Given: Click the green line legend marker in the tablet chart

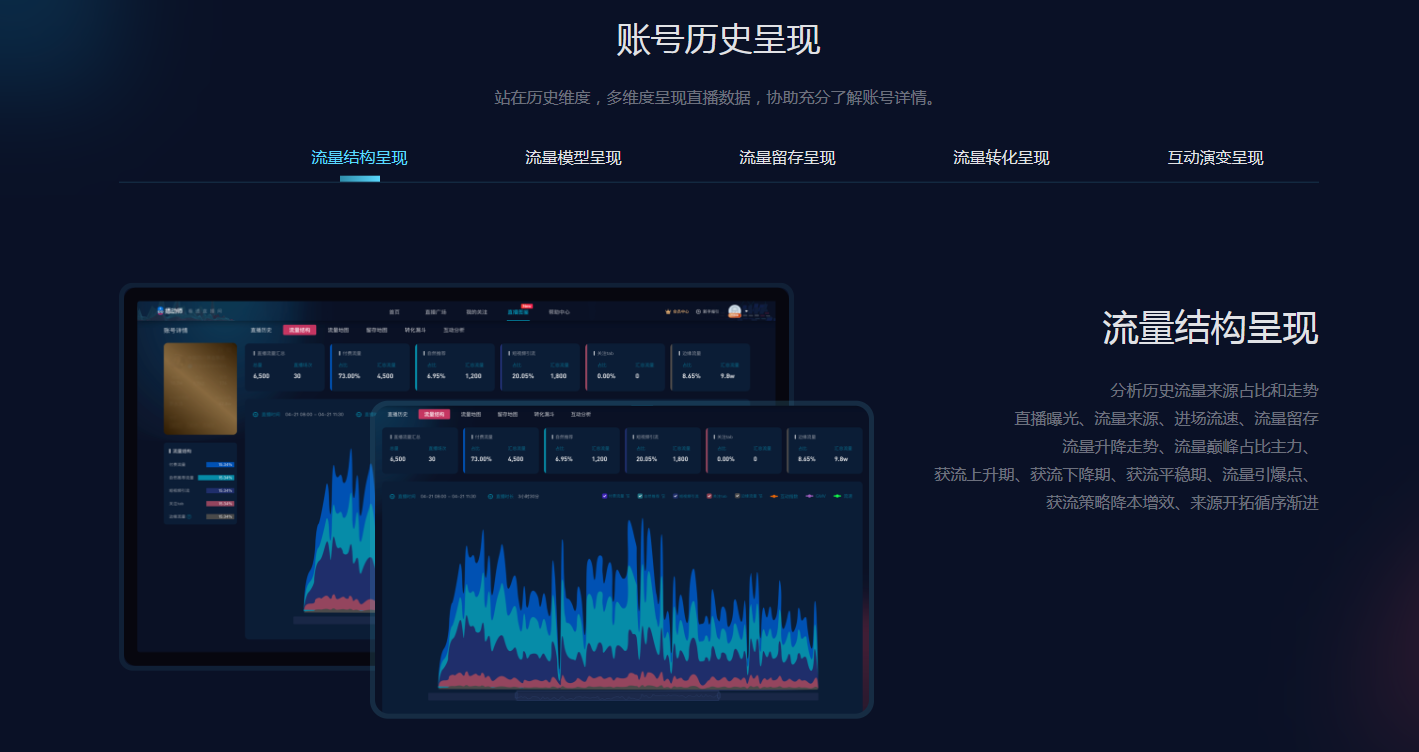Looking at the screenshot, I should click(x=837, y=496).
